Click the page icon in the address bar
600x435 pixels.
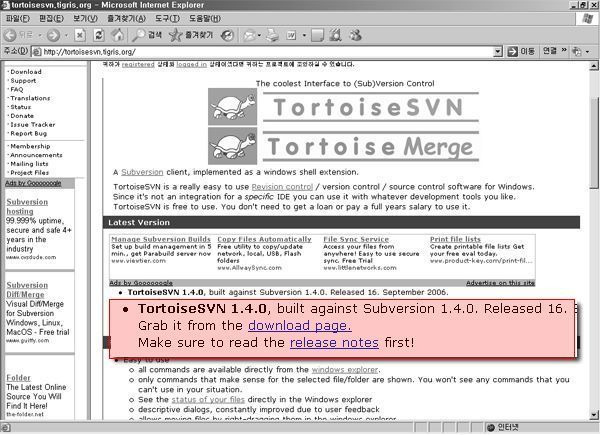click(x=37, y=51)
